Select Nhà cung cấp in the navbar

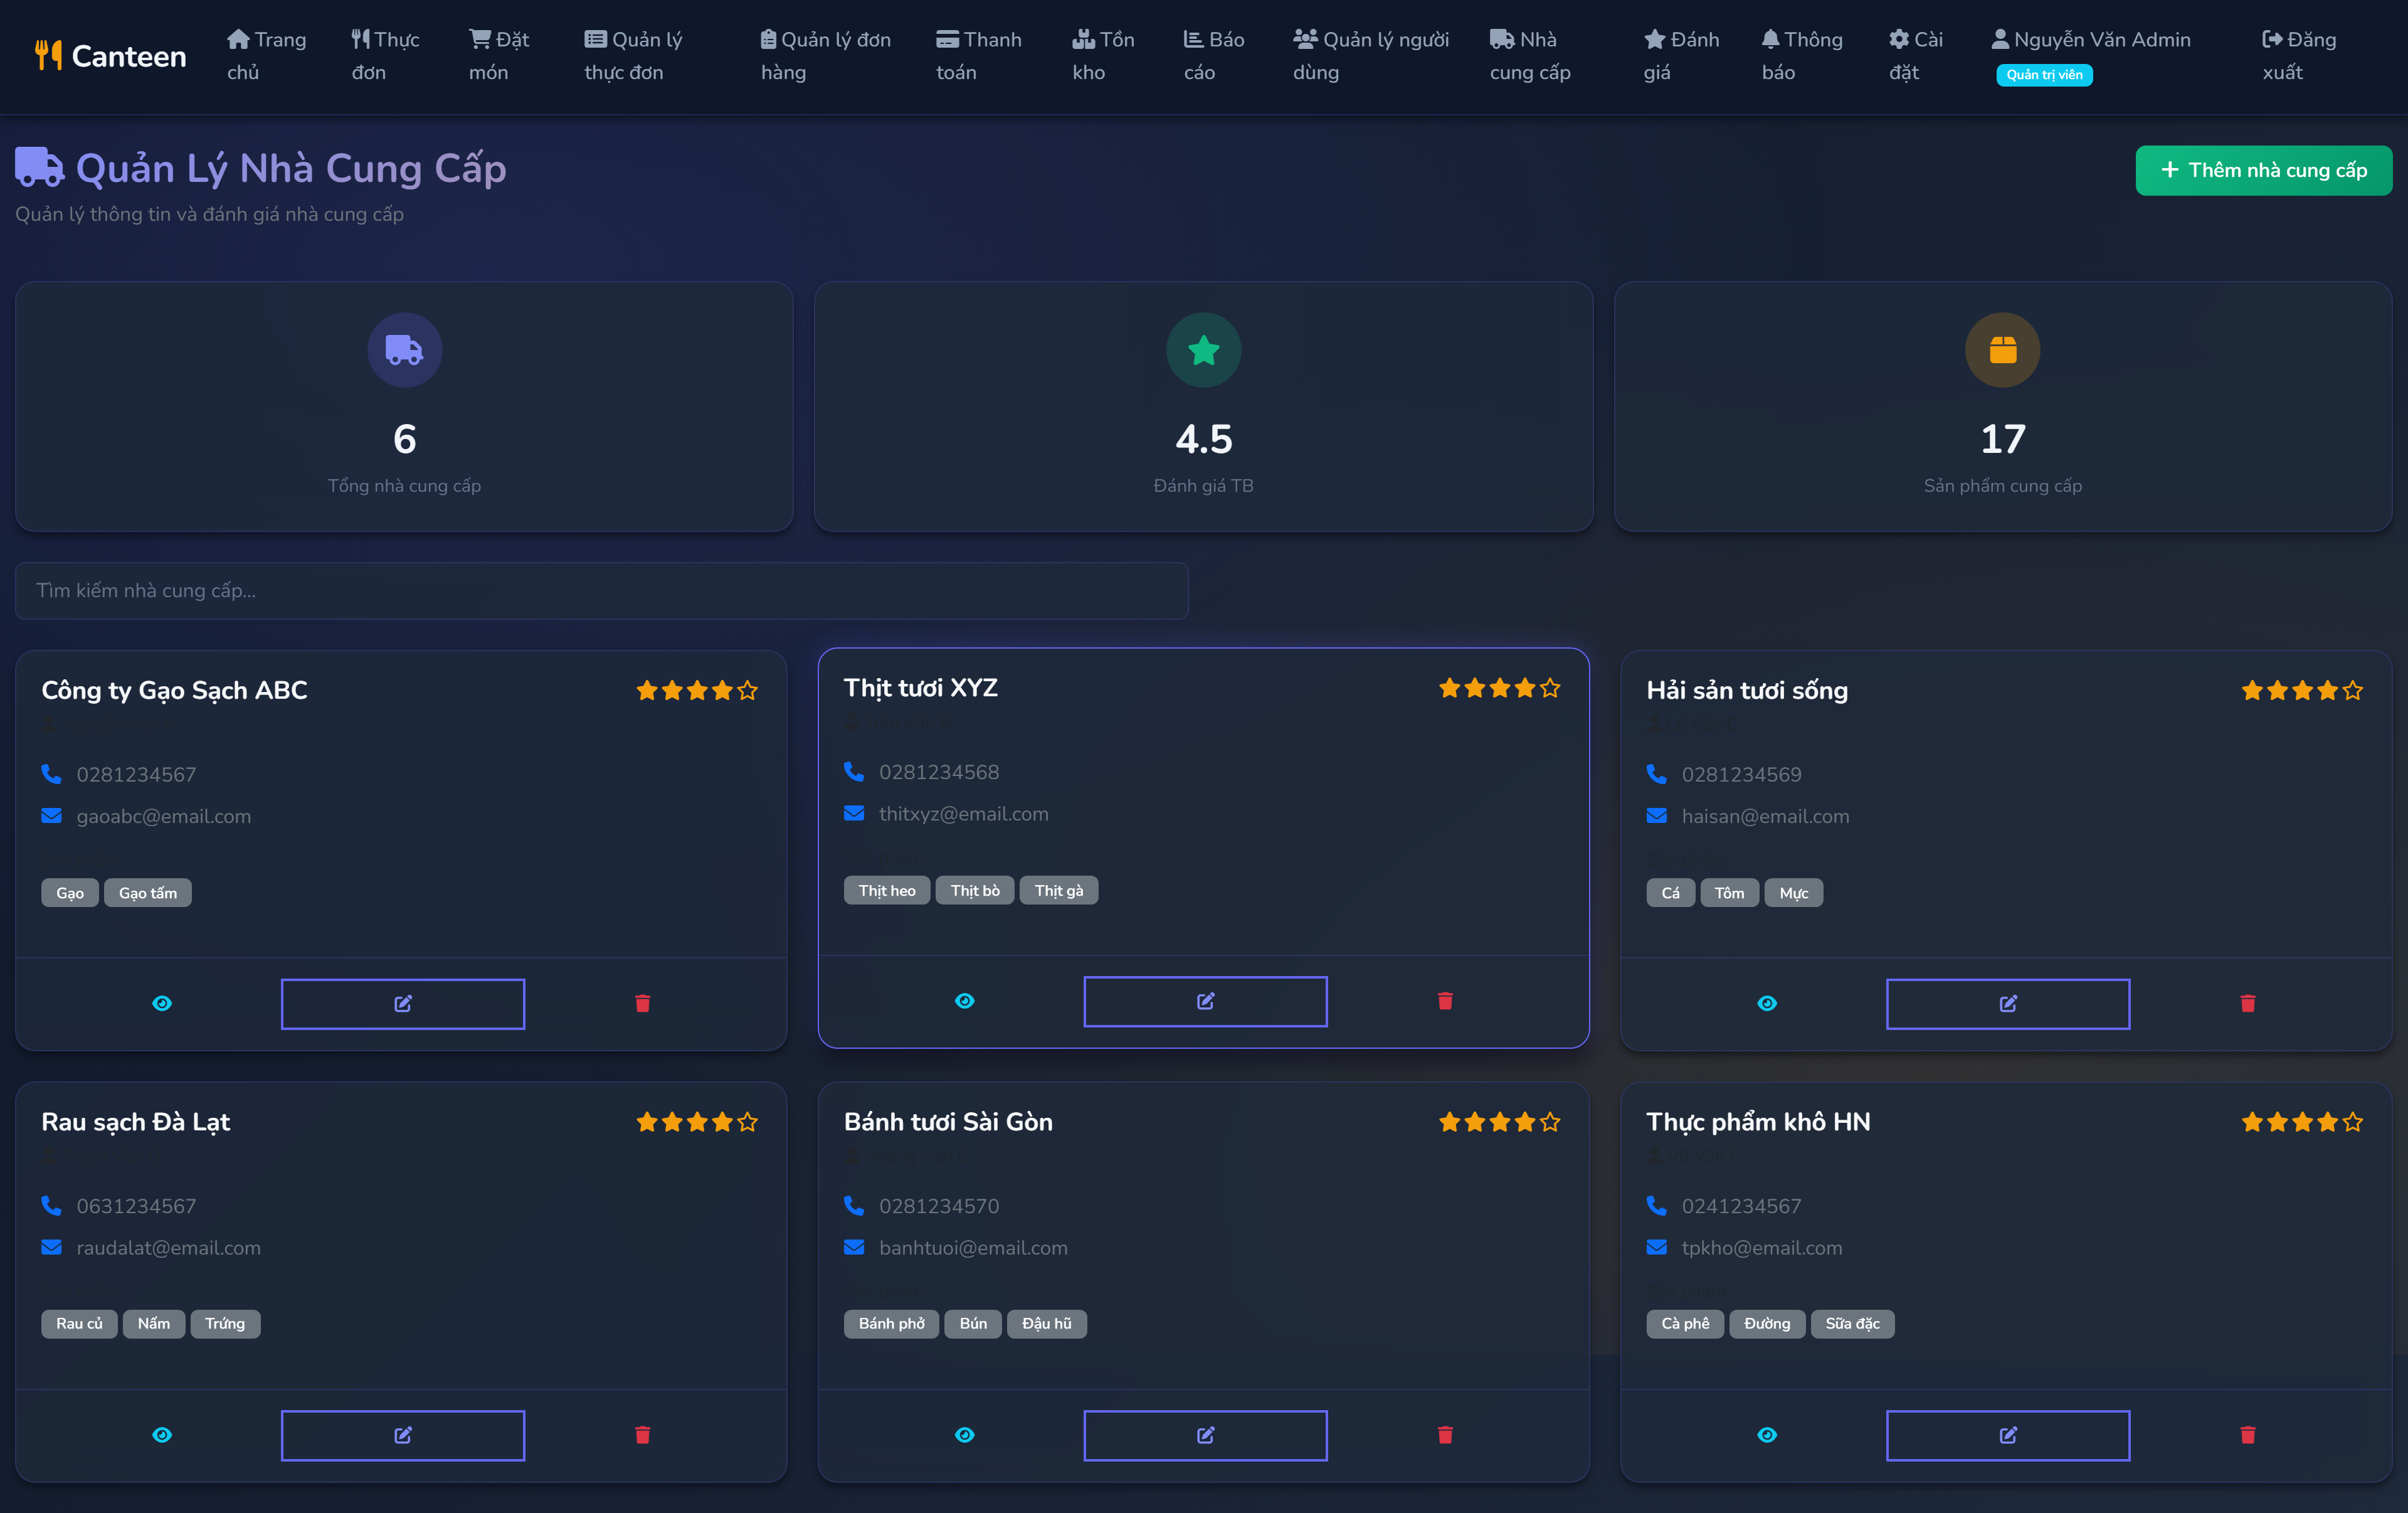(1530, 56)
